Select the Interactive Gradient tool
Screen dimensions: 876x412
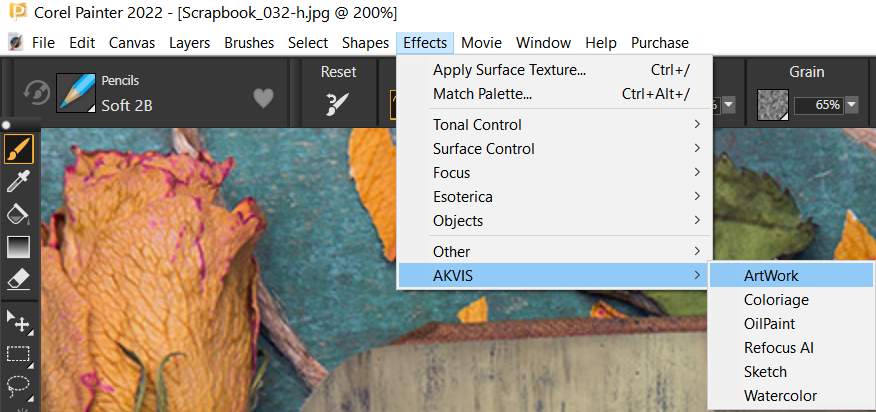(18, 247)
